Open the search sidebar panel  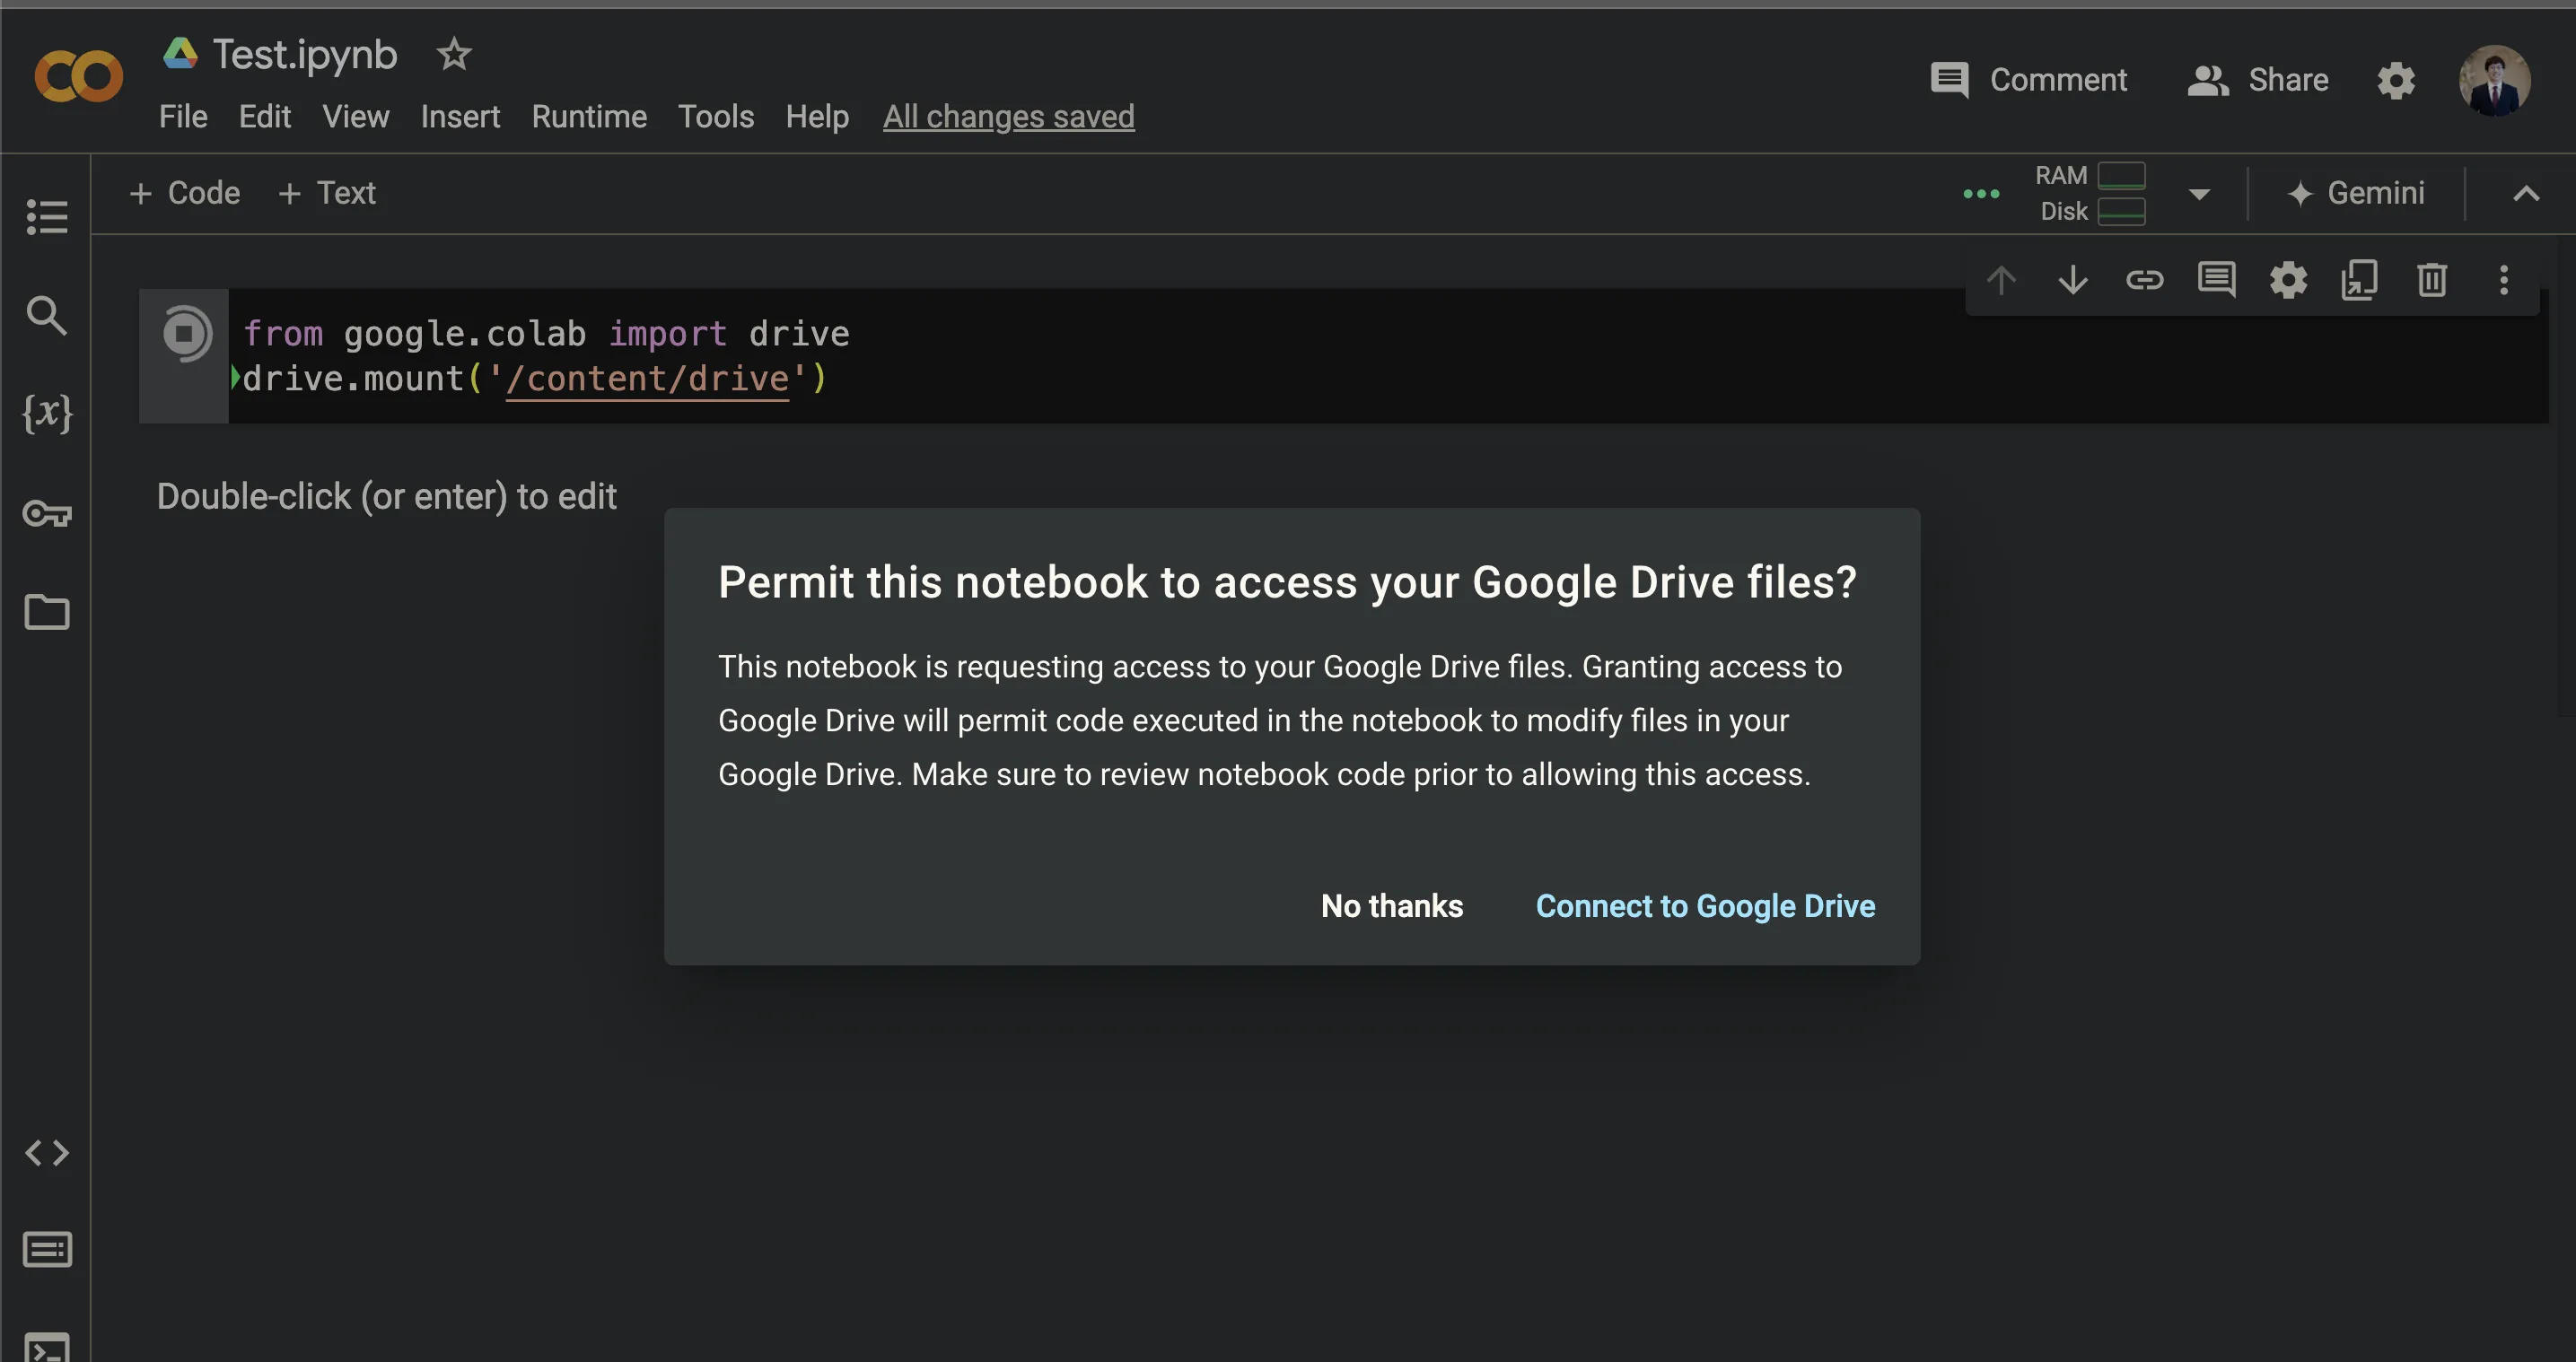[47, 315]
